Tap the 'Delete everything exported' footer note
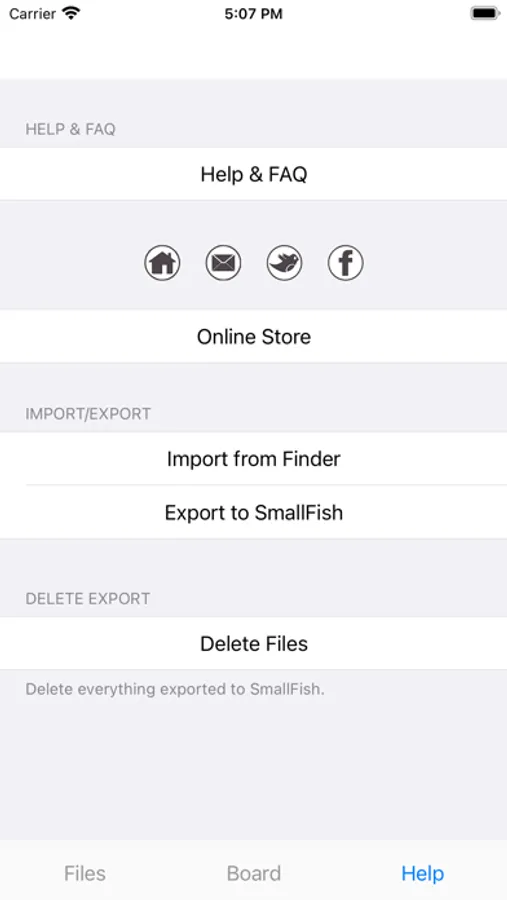The height and width of the screenshot is (900, 507). coord(175,689)
